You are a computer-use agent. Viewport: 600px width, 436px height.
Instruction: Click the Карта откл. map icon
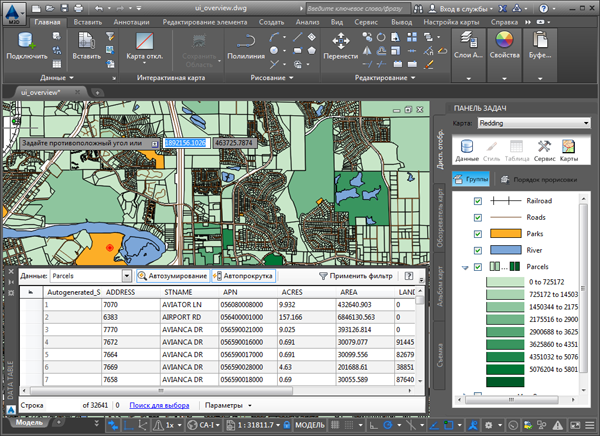click(144, 42)
